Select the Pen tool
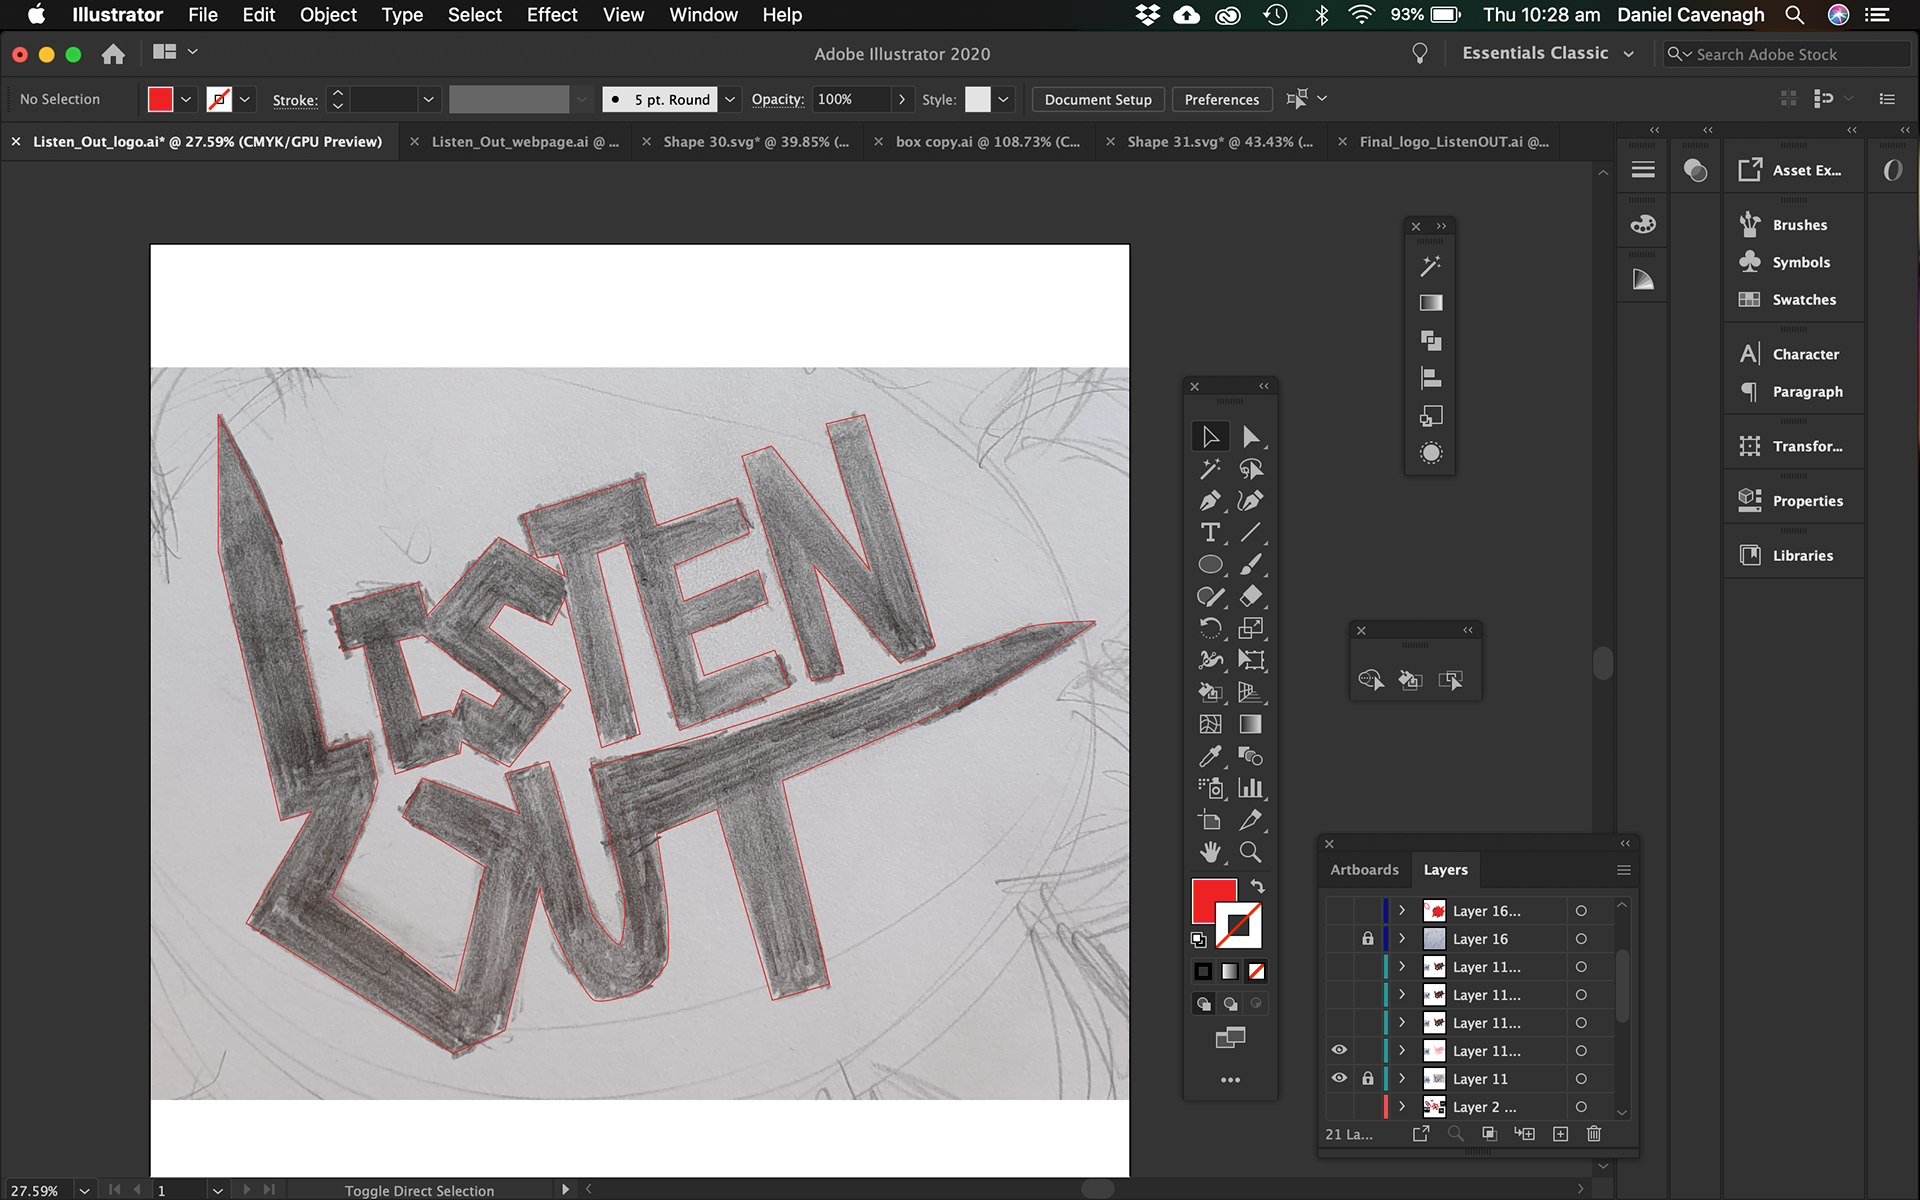 tap(1210, 501)
